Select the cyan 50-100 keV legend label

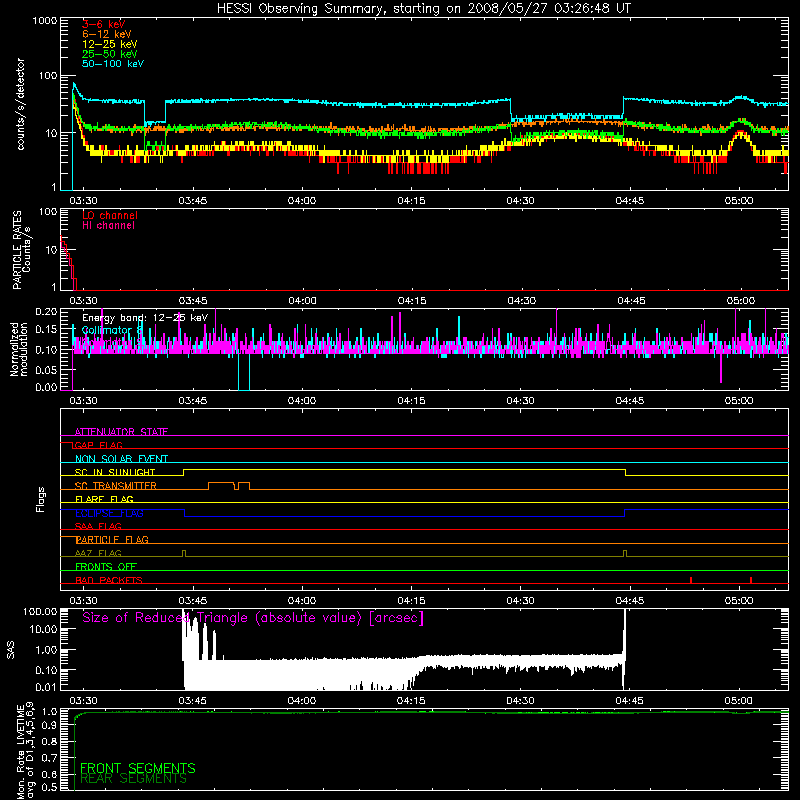[x=113, y=64]
